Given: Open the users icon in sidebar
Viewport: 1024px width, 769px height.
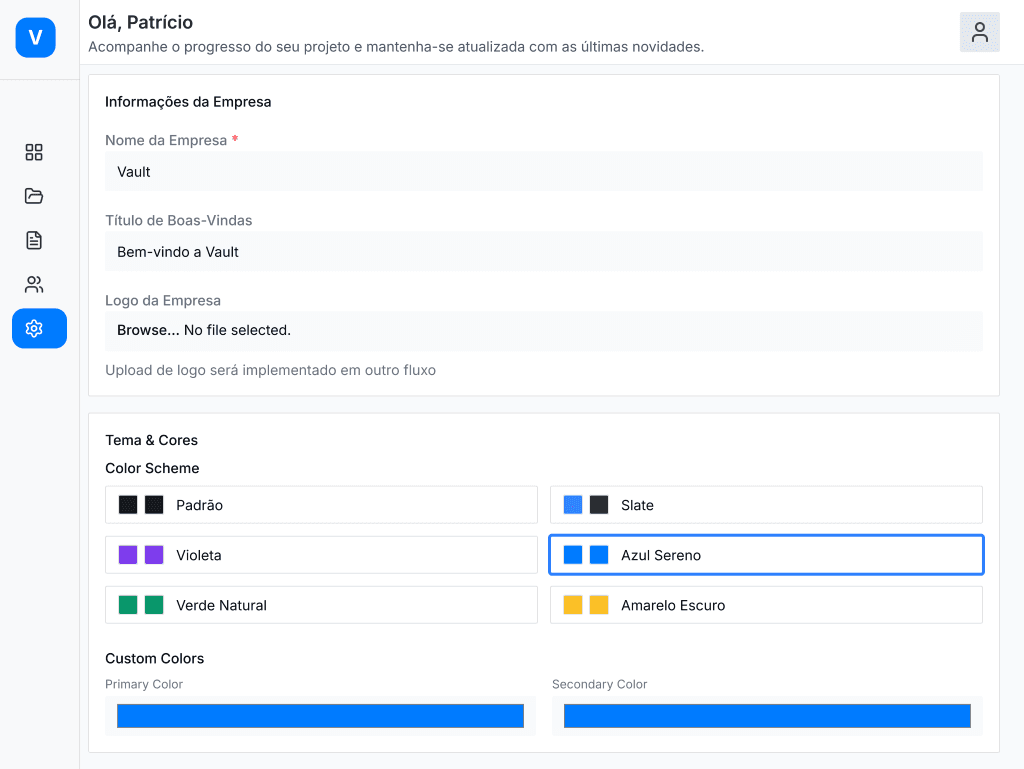Looking at the screenshot, I should (x=34, y=284).
